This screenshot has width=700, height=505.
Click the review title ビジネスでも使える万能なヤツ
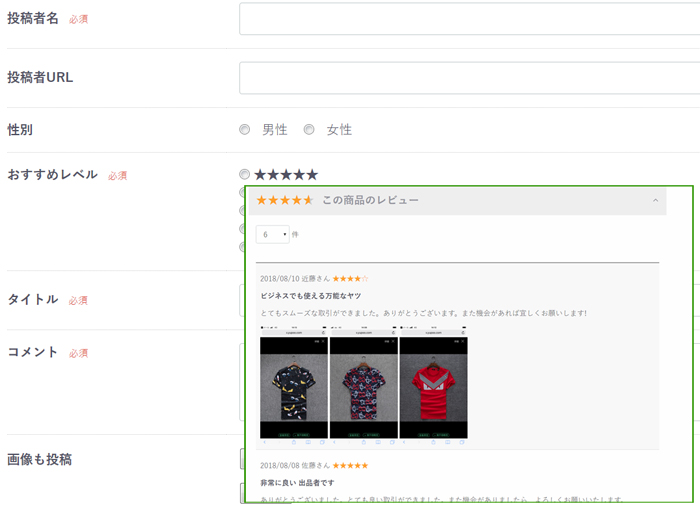[311, 296]
